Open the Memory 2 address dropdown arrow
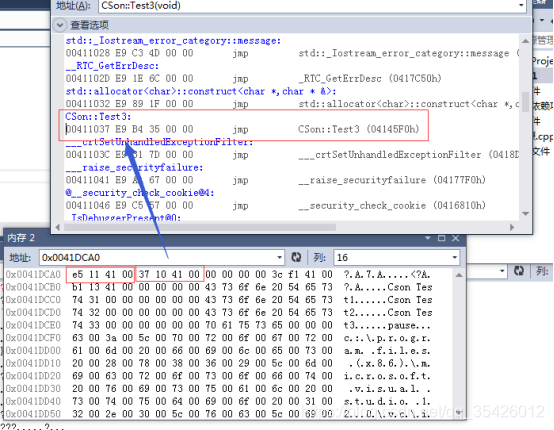 tap(279, 258)
